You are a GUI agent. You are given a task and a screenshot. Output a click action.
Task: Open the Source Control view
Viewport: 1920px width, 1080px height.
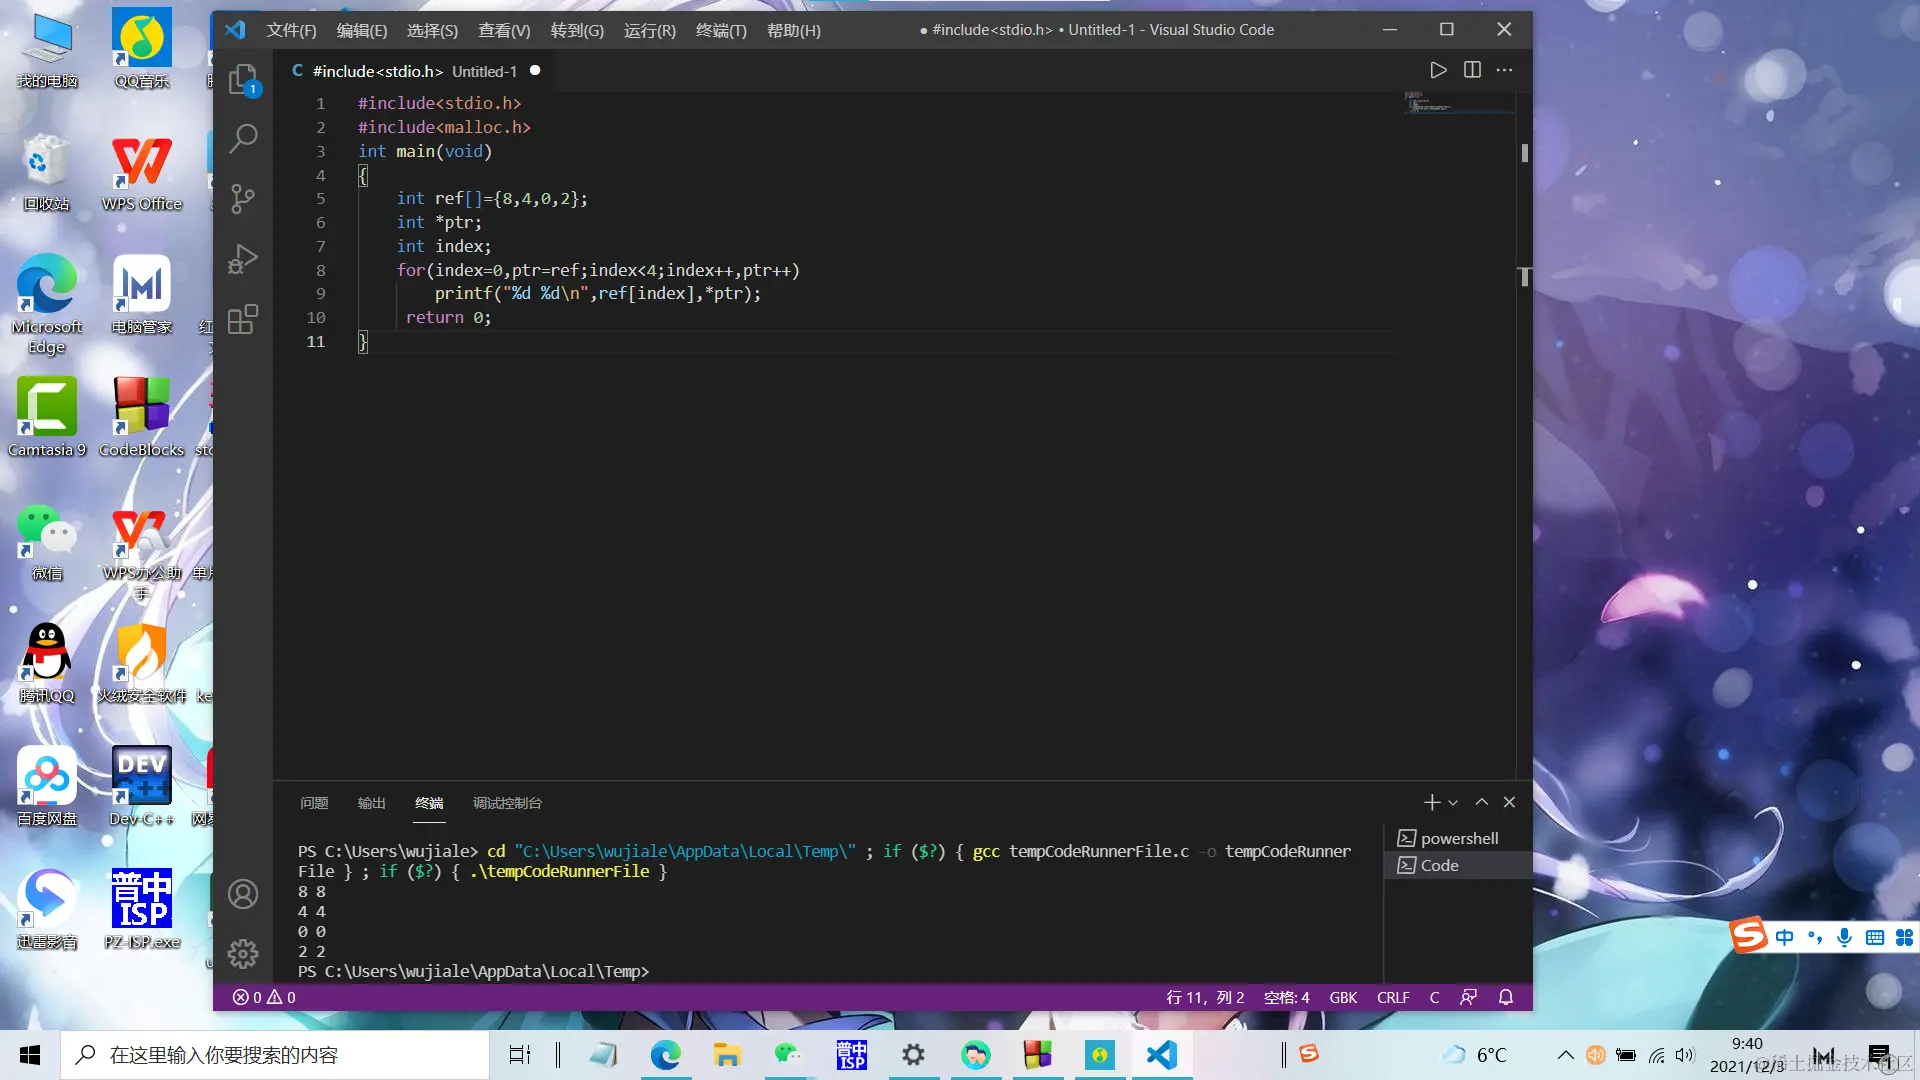click(243, 198)
